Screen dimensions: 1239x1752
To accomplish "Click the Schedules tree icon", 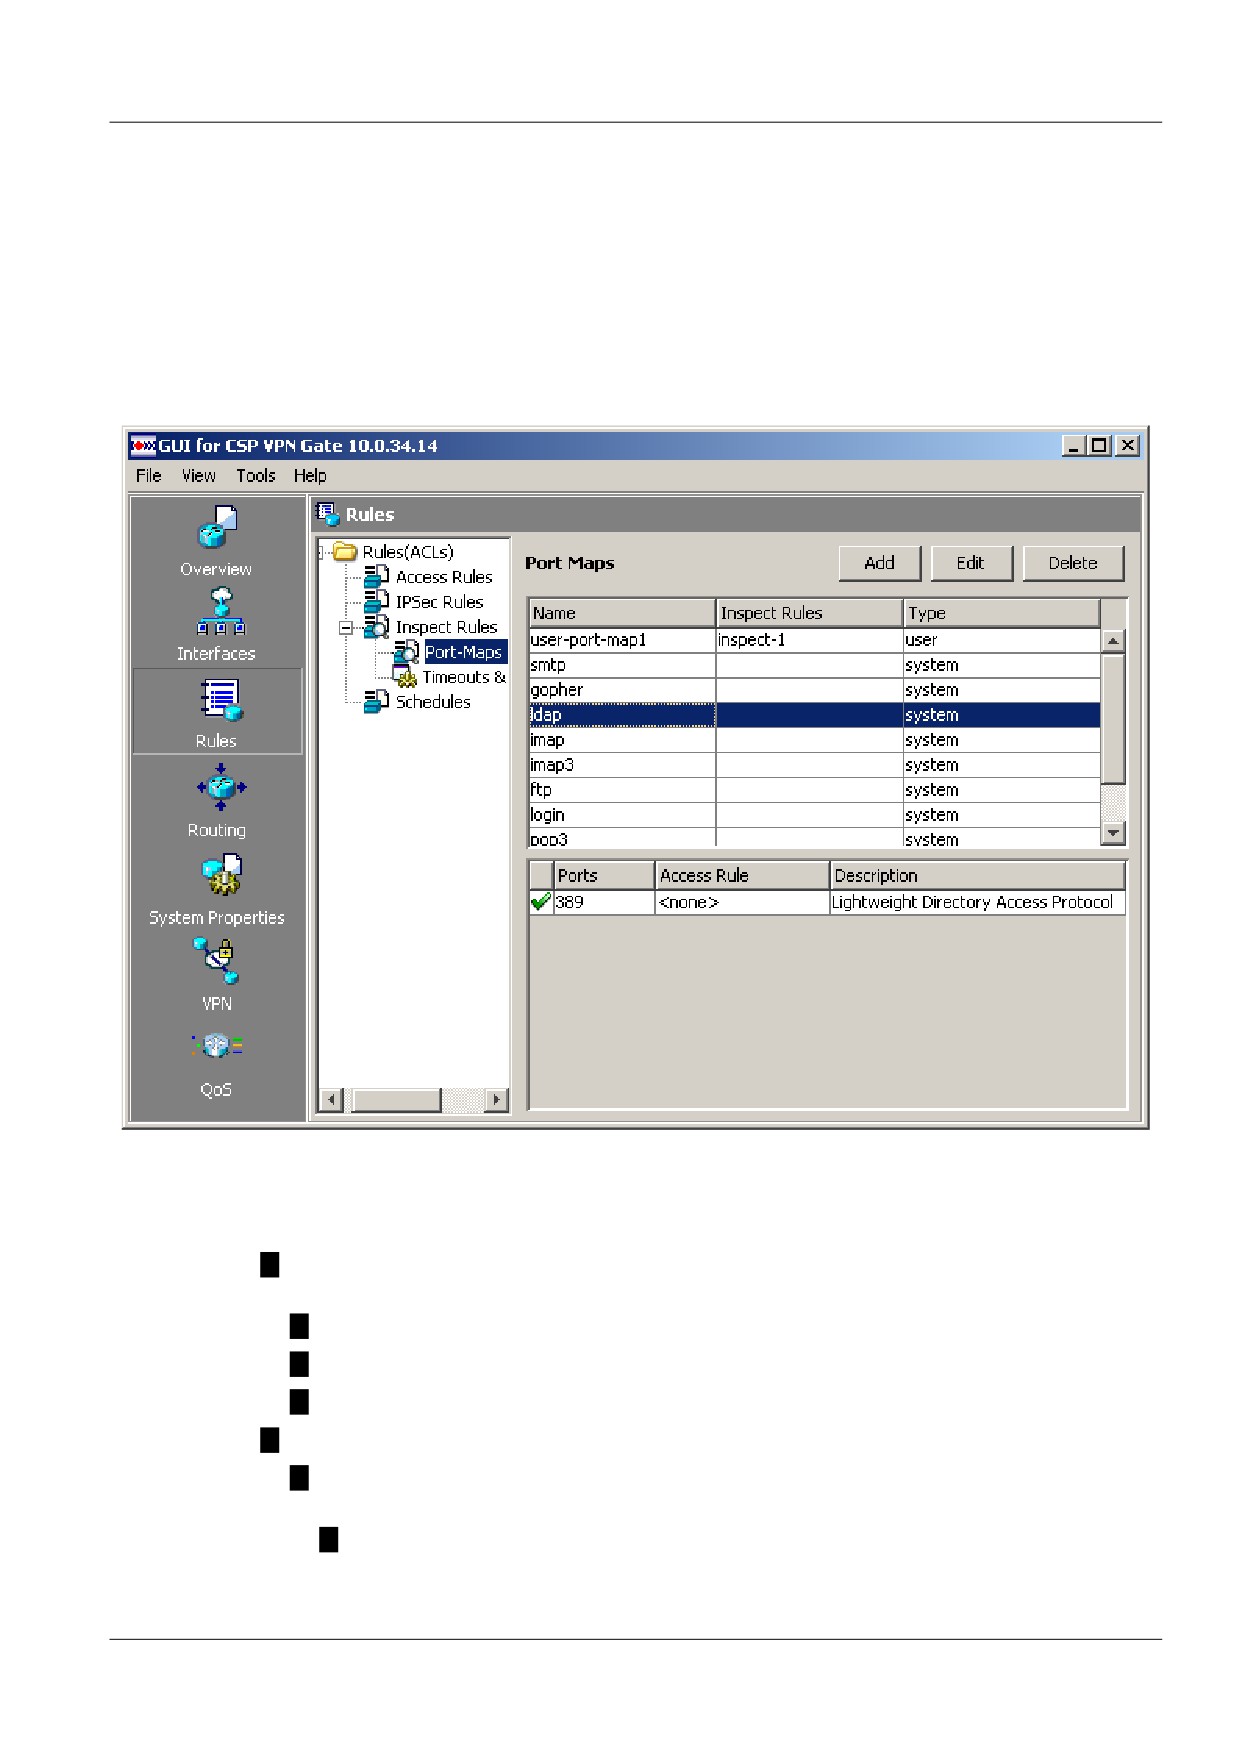I will tap(376, 702).
